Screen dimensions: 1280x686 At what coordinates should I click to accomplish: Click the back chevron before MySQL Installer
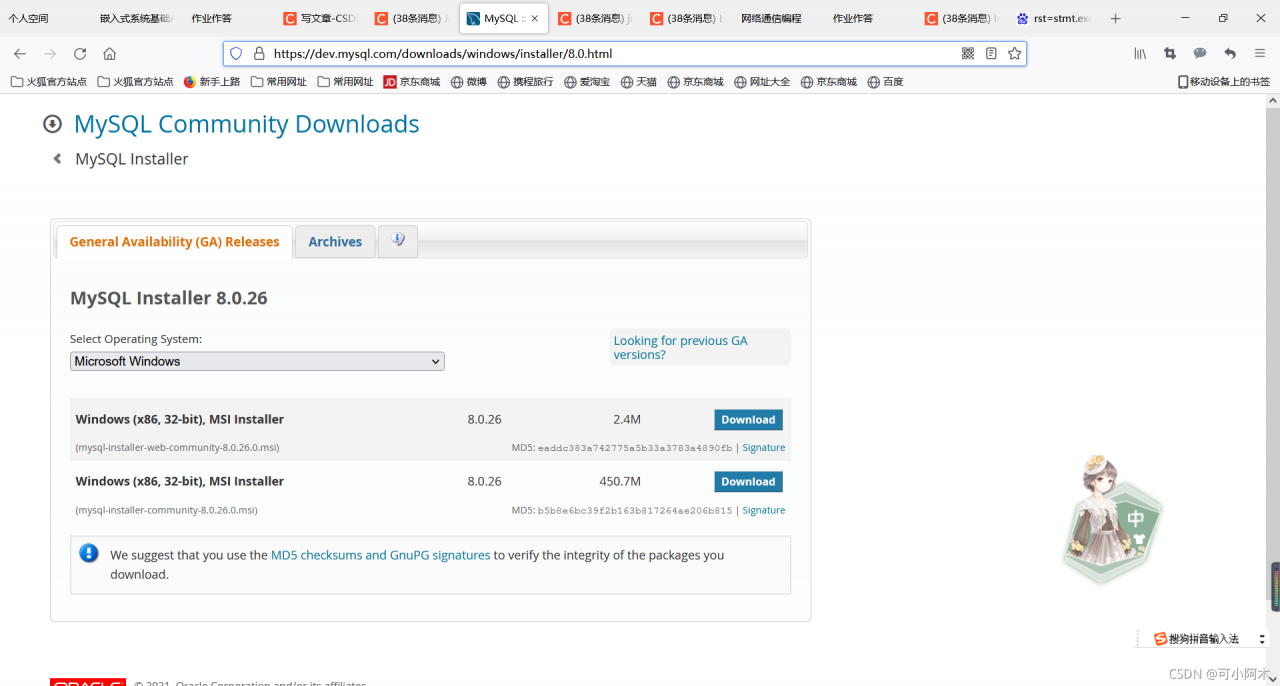point(58,158)
